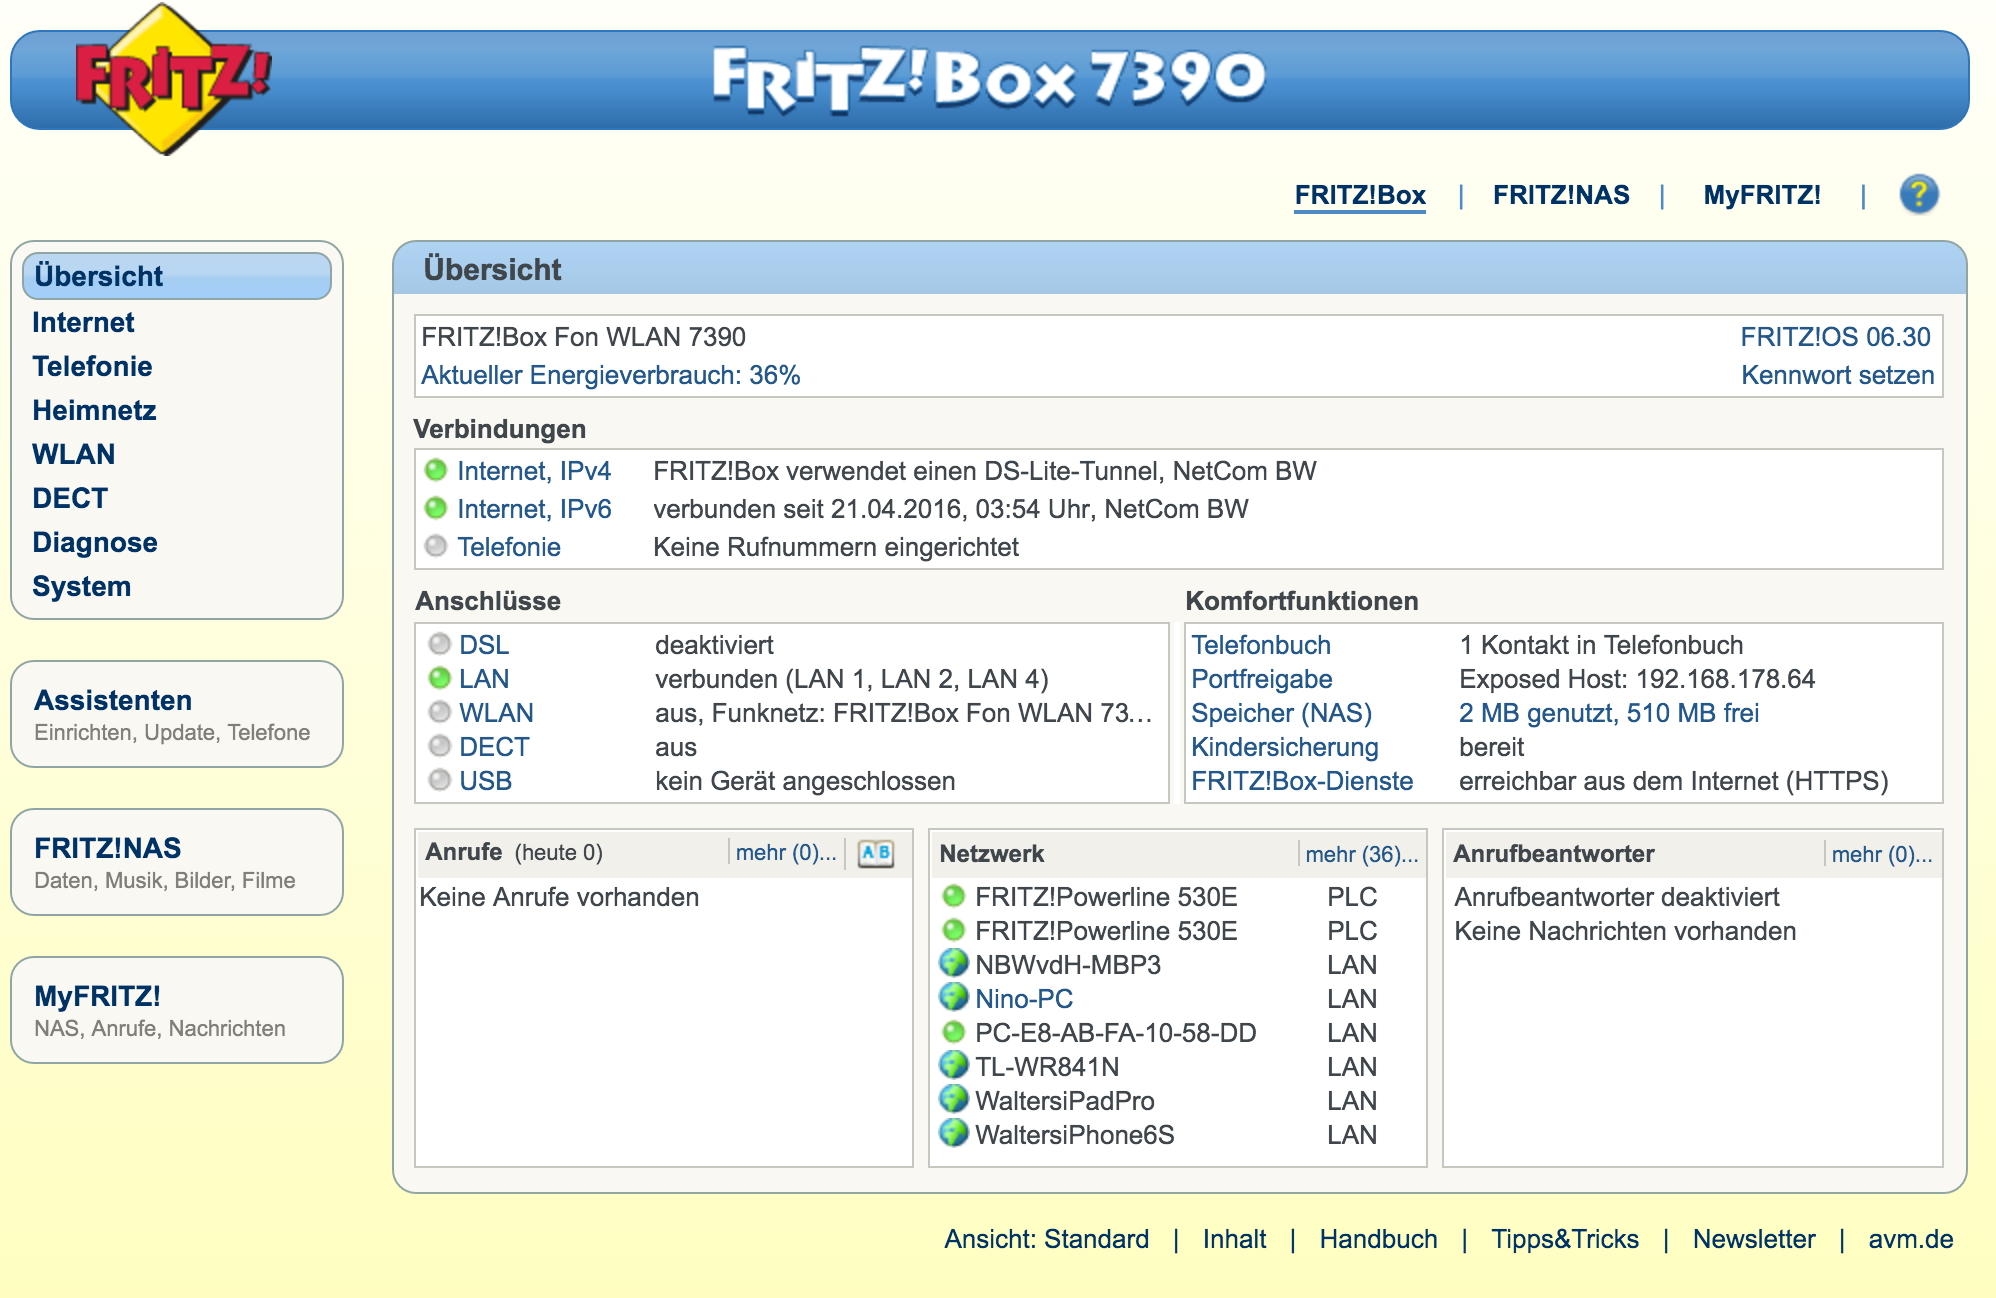Open the Internet menu in the sidebar
Screen dimensions: 1996x1298
click(x=83, y=322)
